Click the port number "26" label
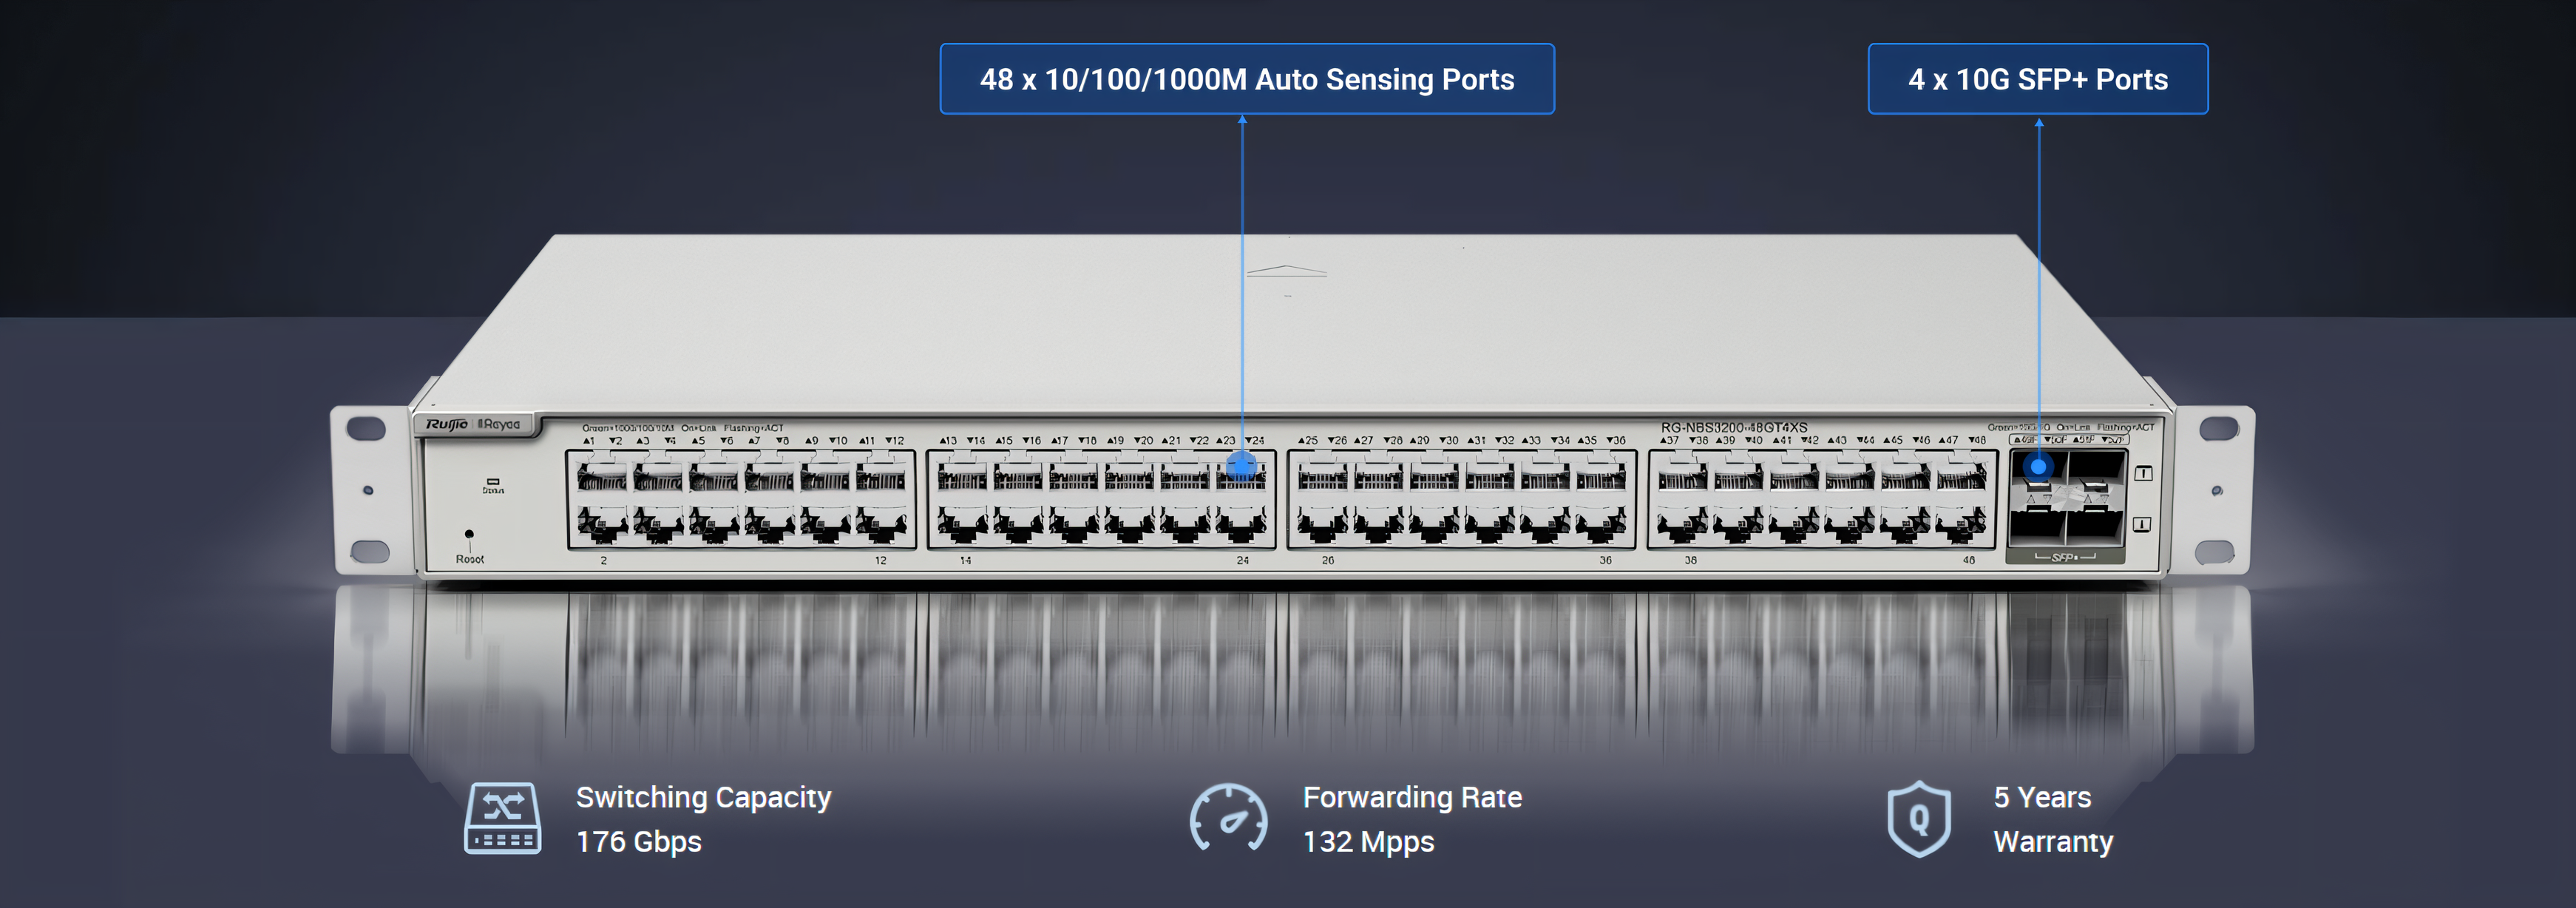This screenshot has width=2576, height=908. pos(1327,560)
